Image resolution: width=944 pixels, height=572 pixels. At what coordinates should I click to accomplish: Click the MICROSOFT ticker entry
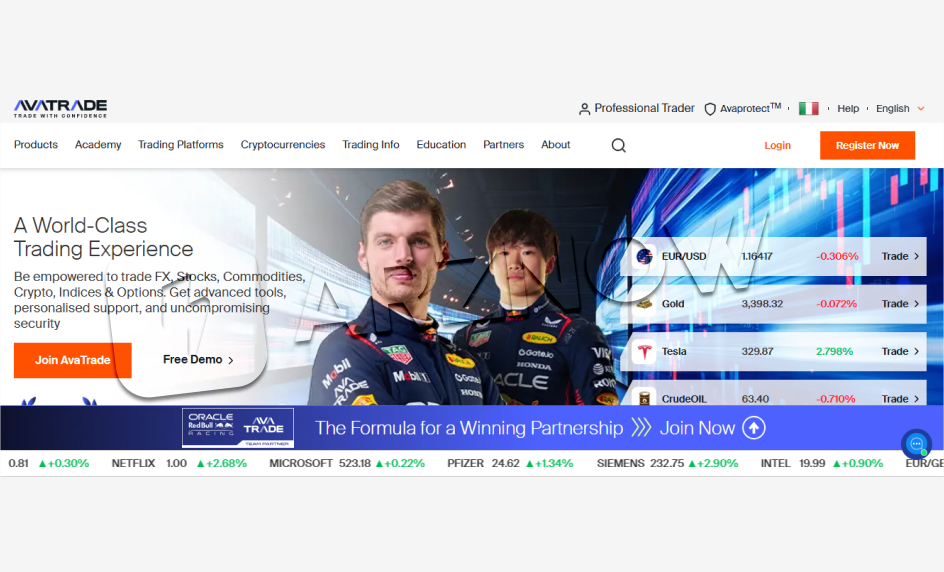(347, 463)
